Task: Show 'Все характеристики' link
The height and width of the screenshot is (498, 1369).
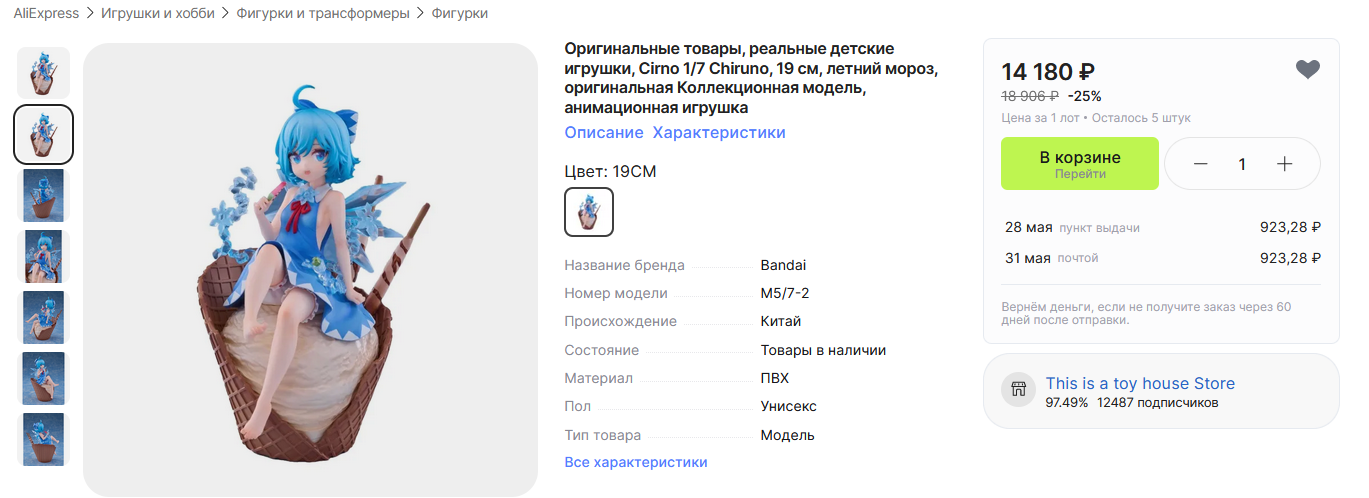Action: click(x=636, y=463)
